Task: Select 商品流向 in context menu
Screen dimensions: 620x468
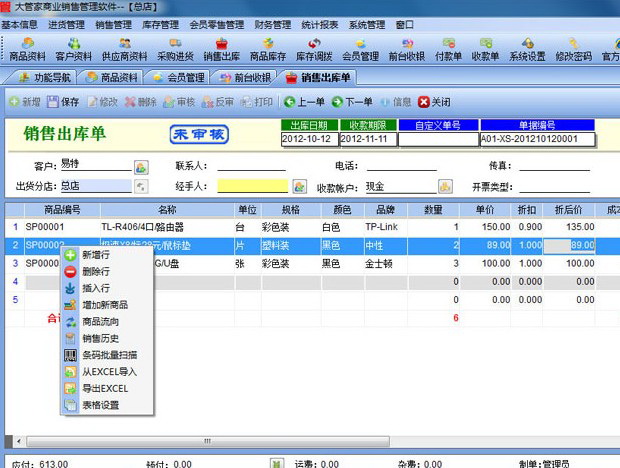Action: (107, 322)
